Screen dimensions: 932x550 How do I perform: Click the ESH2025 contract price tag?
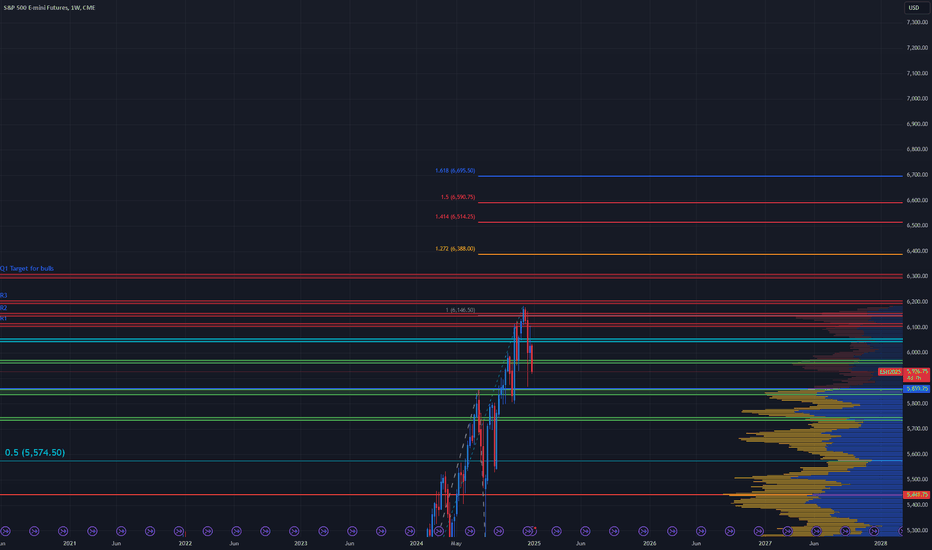(x=890, y=372)
